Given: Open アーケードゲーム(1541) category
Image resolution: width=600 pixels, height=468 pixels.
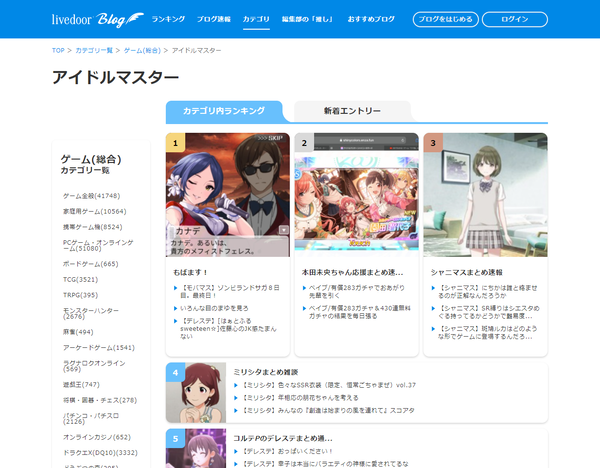Looking at the screenshot, I should [99, 348].
